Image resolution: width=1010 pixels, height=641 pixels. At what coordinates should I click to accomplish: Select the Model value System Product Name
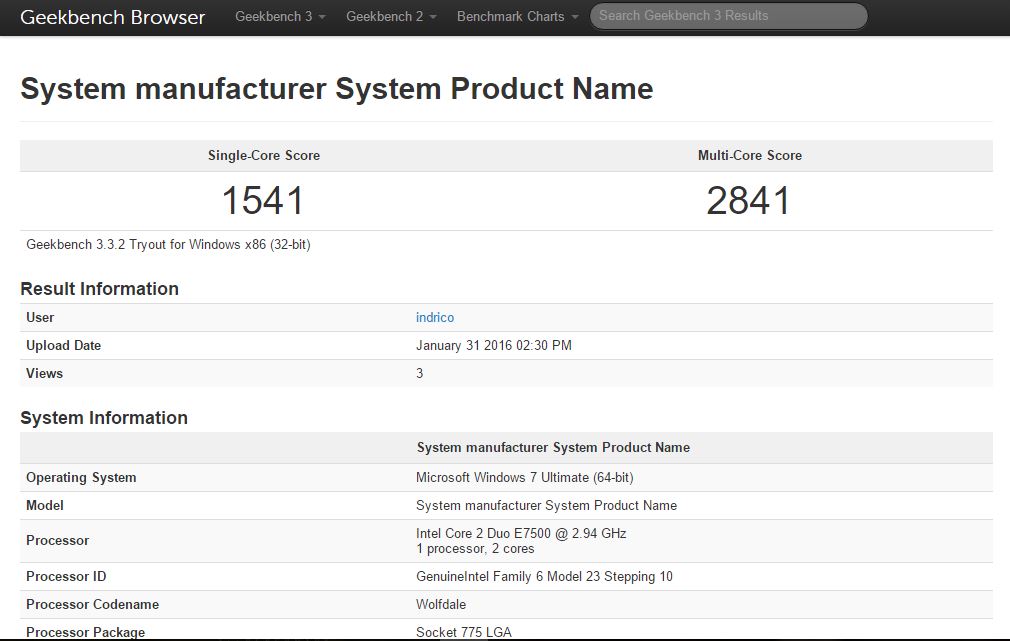point(546,506)
